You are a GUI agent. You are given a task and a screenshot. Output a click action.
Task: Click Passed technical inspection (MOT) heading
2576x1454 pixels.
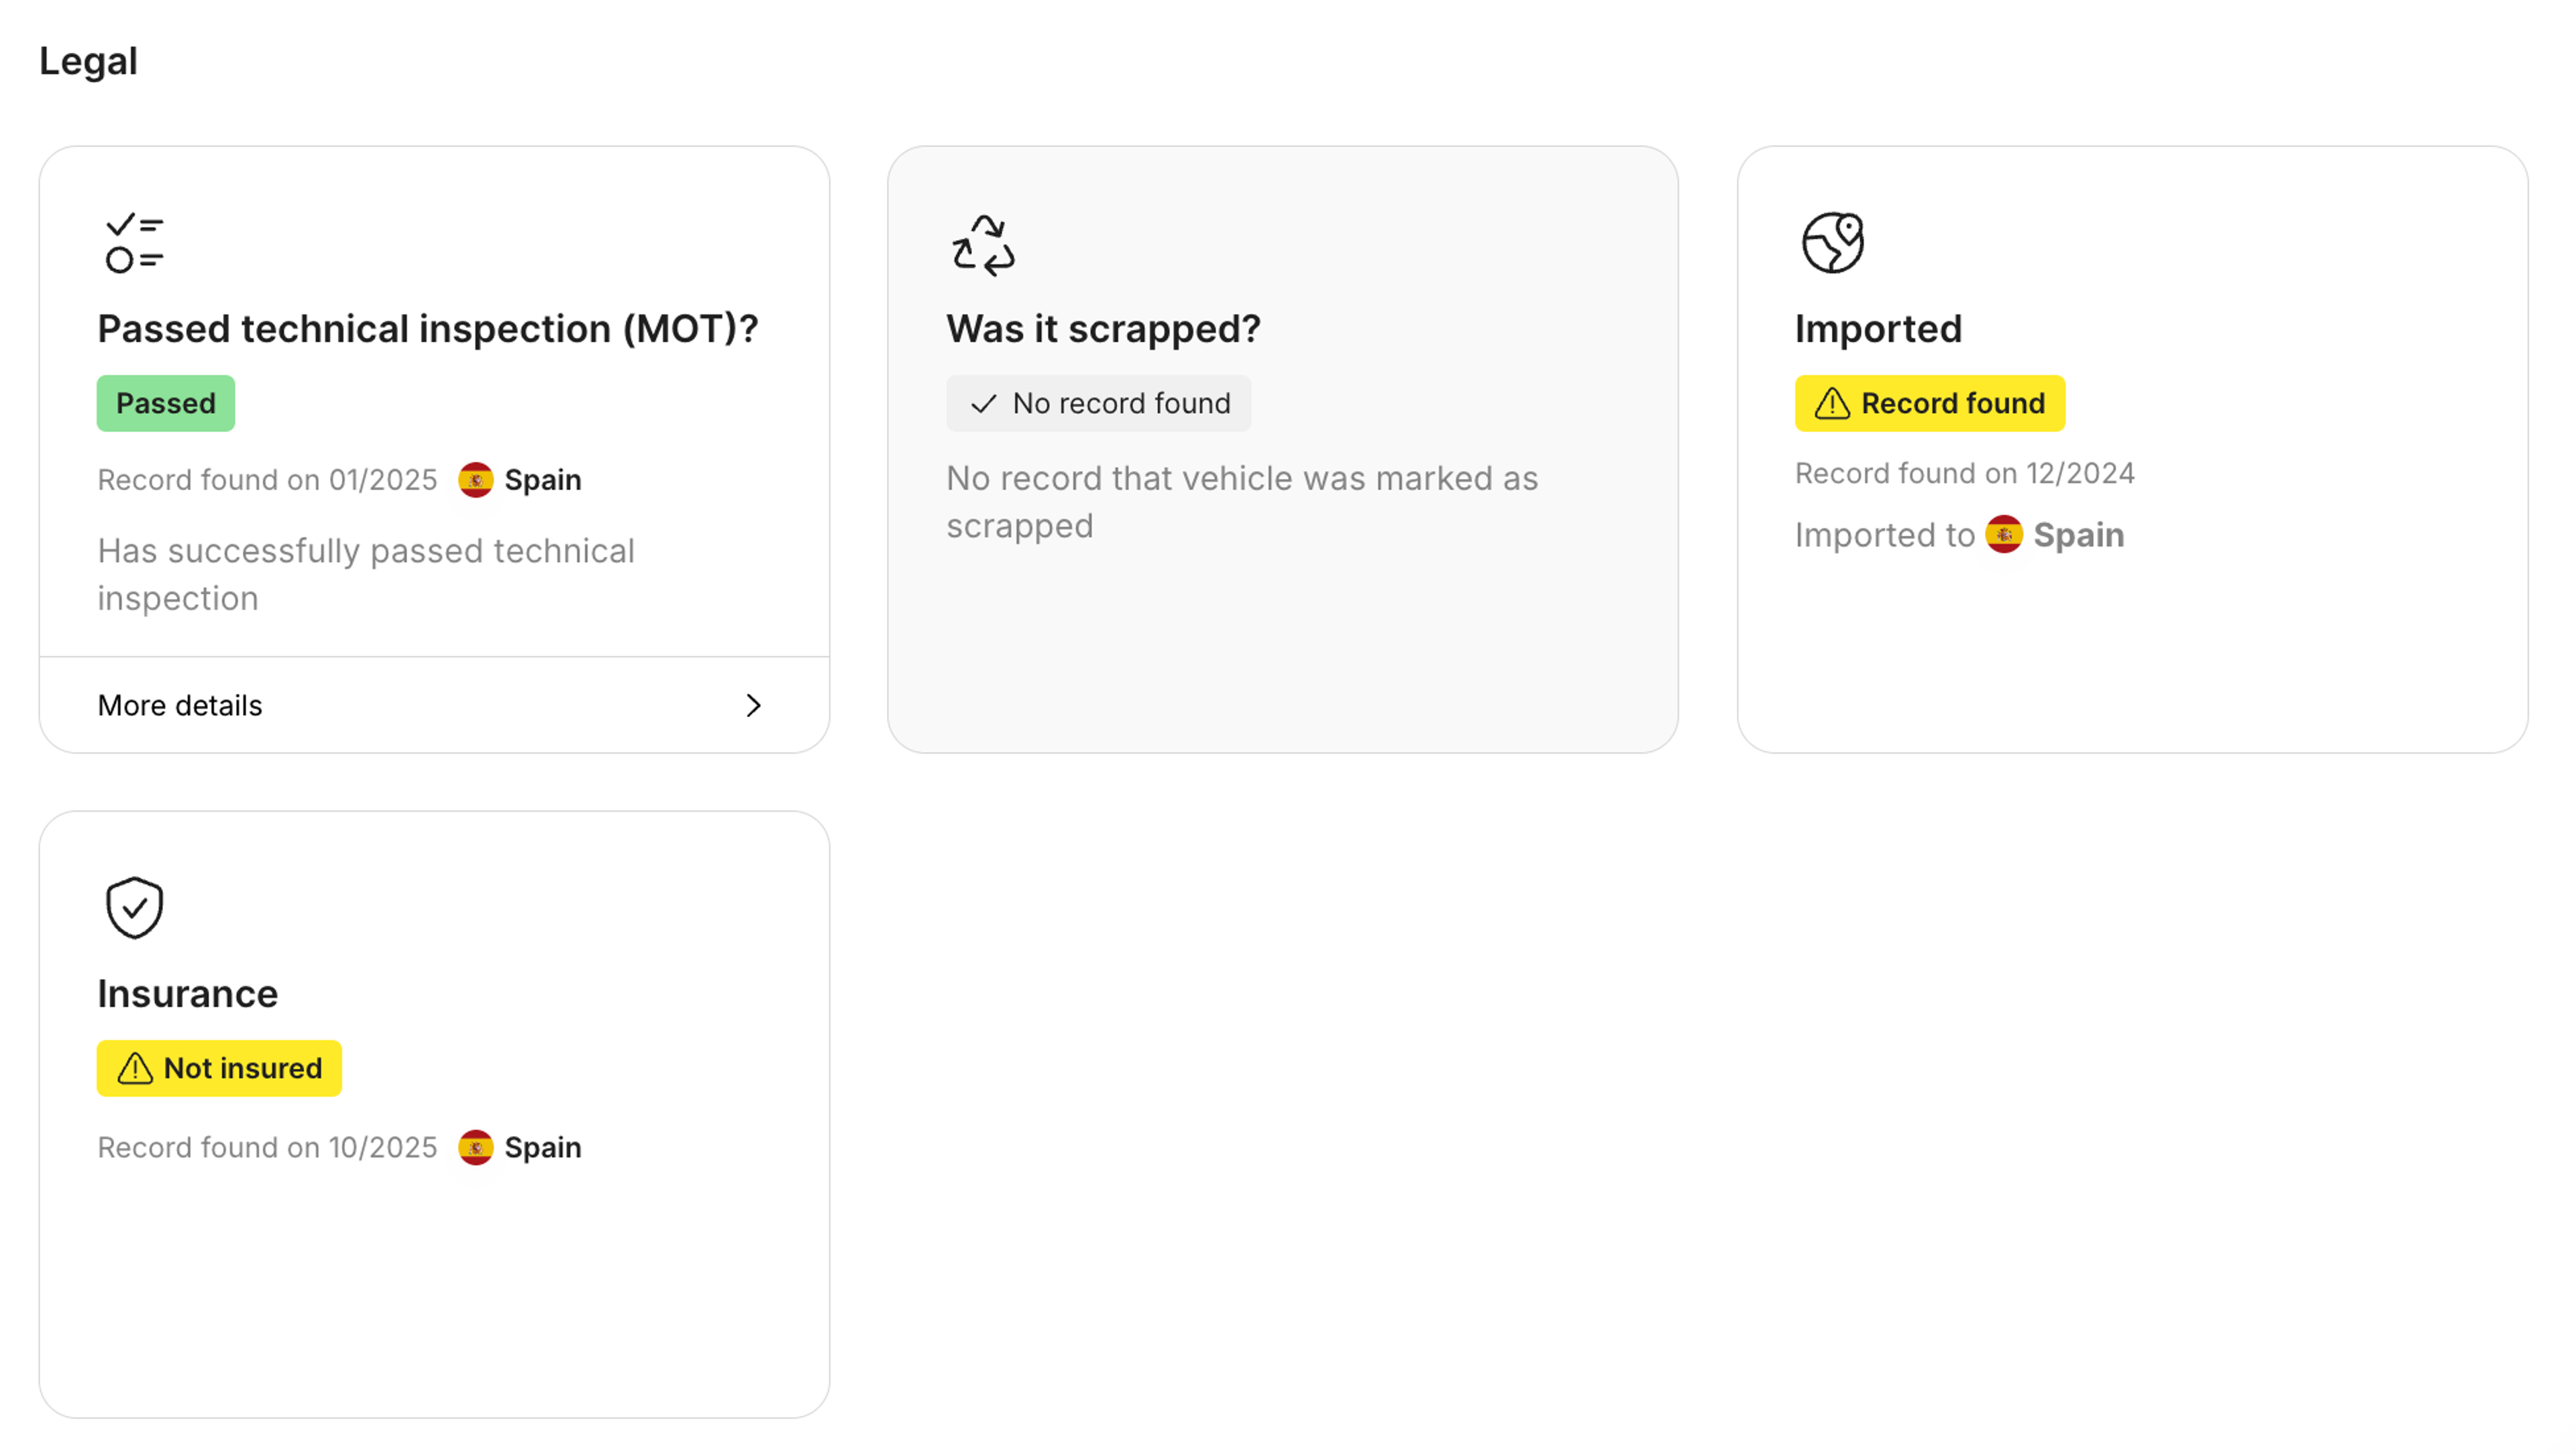(x=427, y=329)
